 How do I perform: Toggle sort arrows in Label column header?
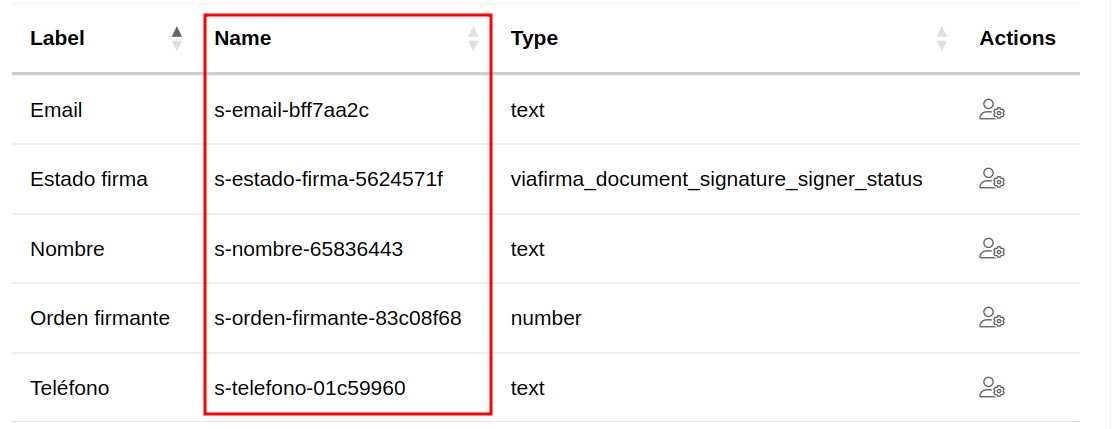[177, 39]
